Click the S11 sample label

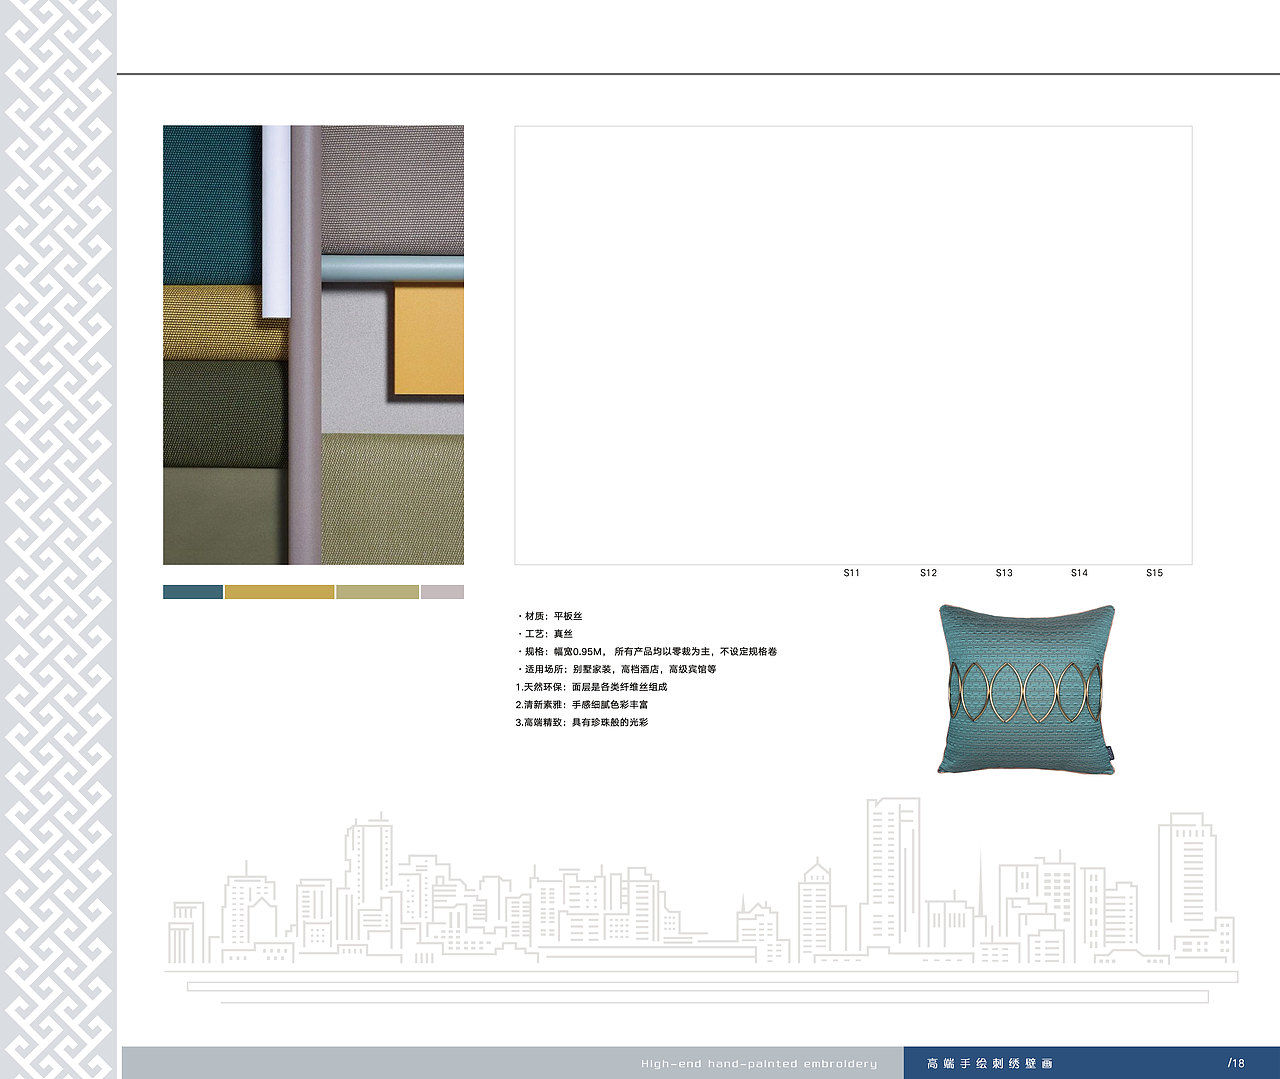(x=852, y=573)
